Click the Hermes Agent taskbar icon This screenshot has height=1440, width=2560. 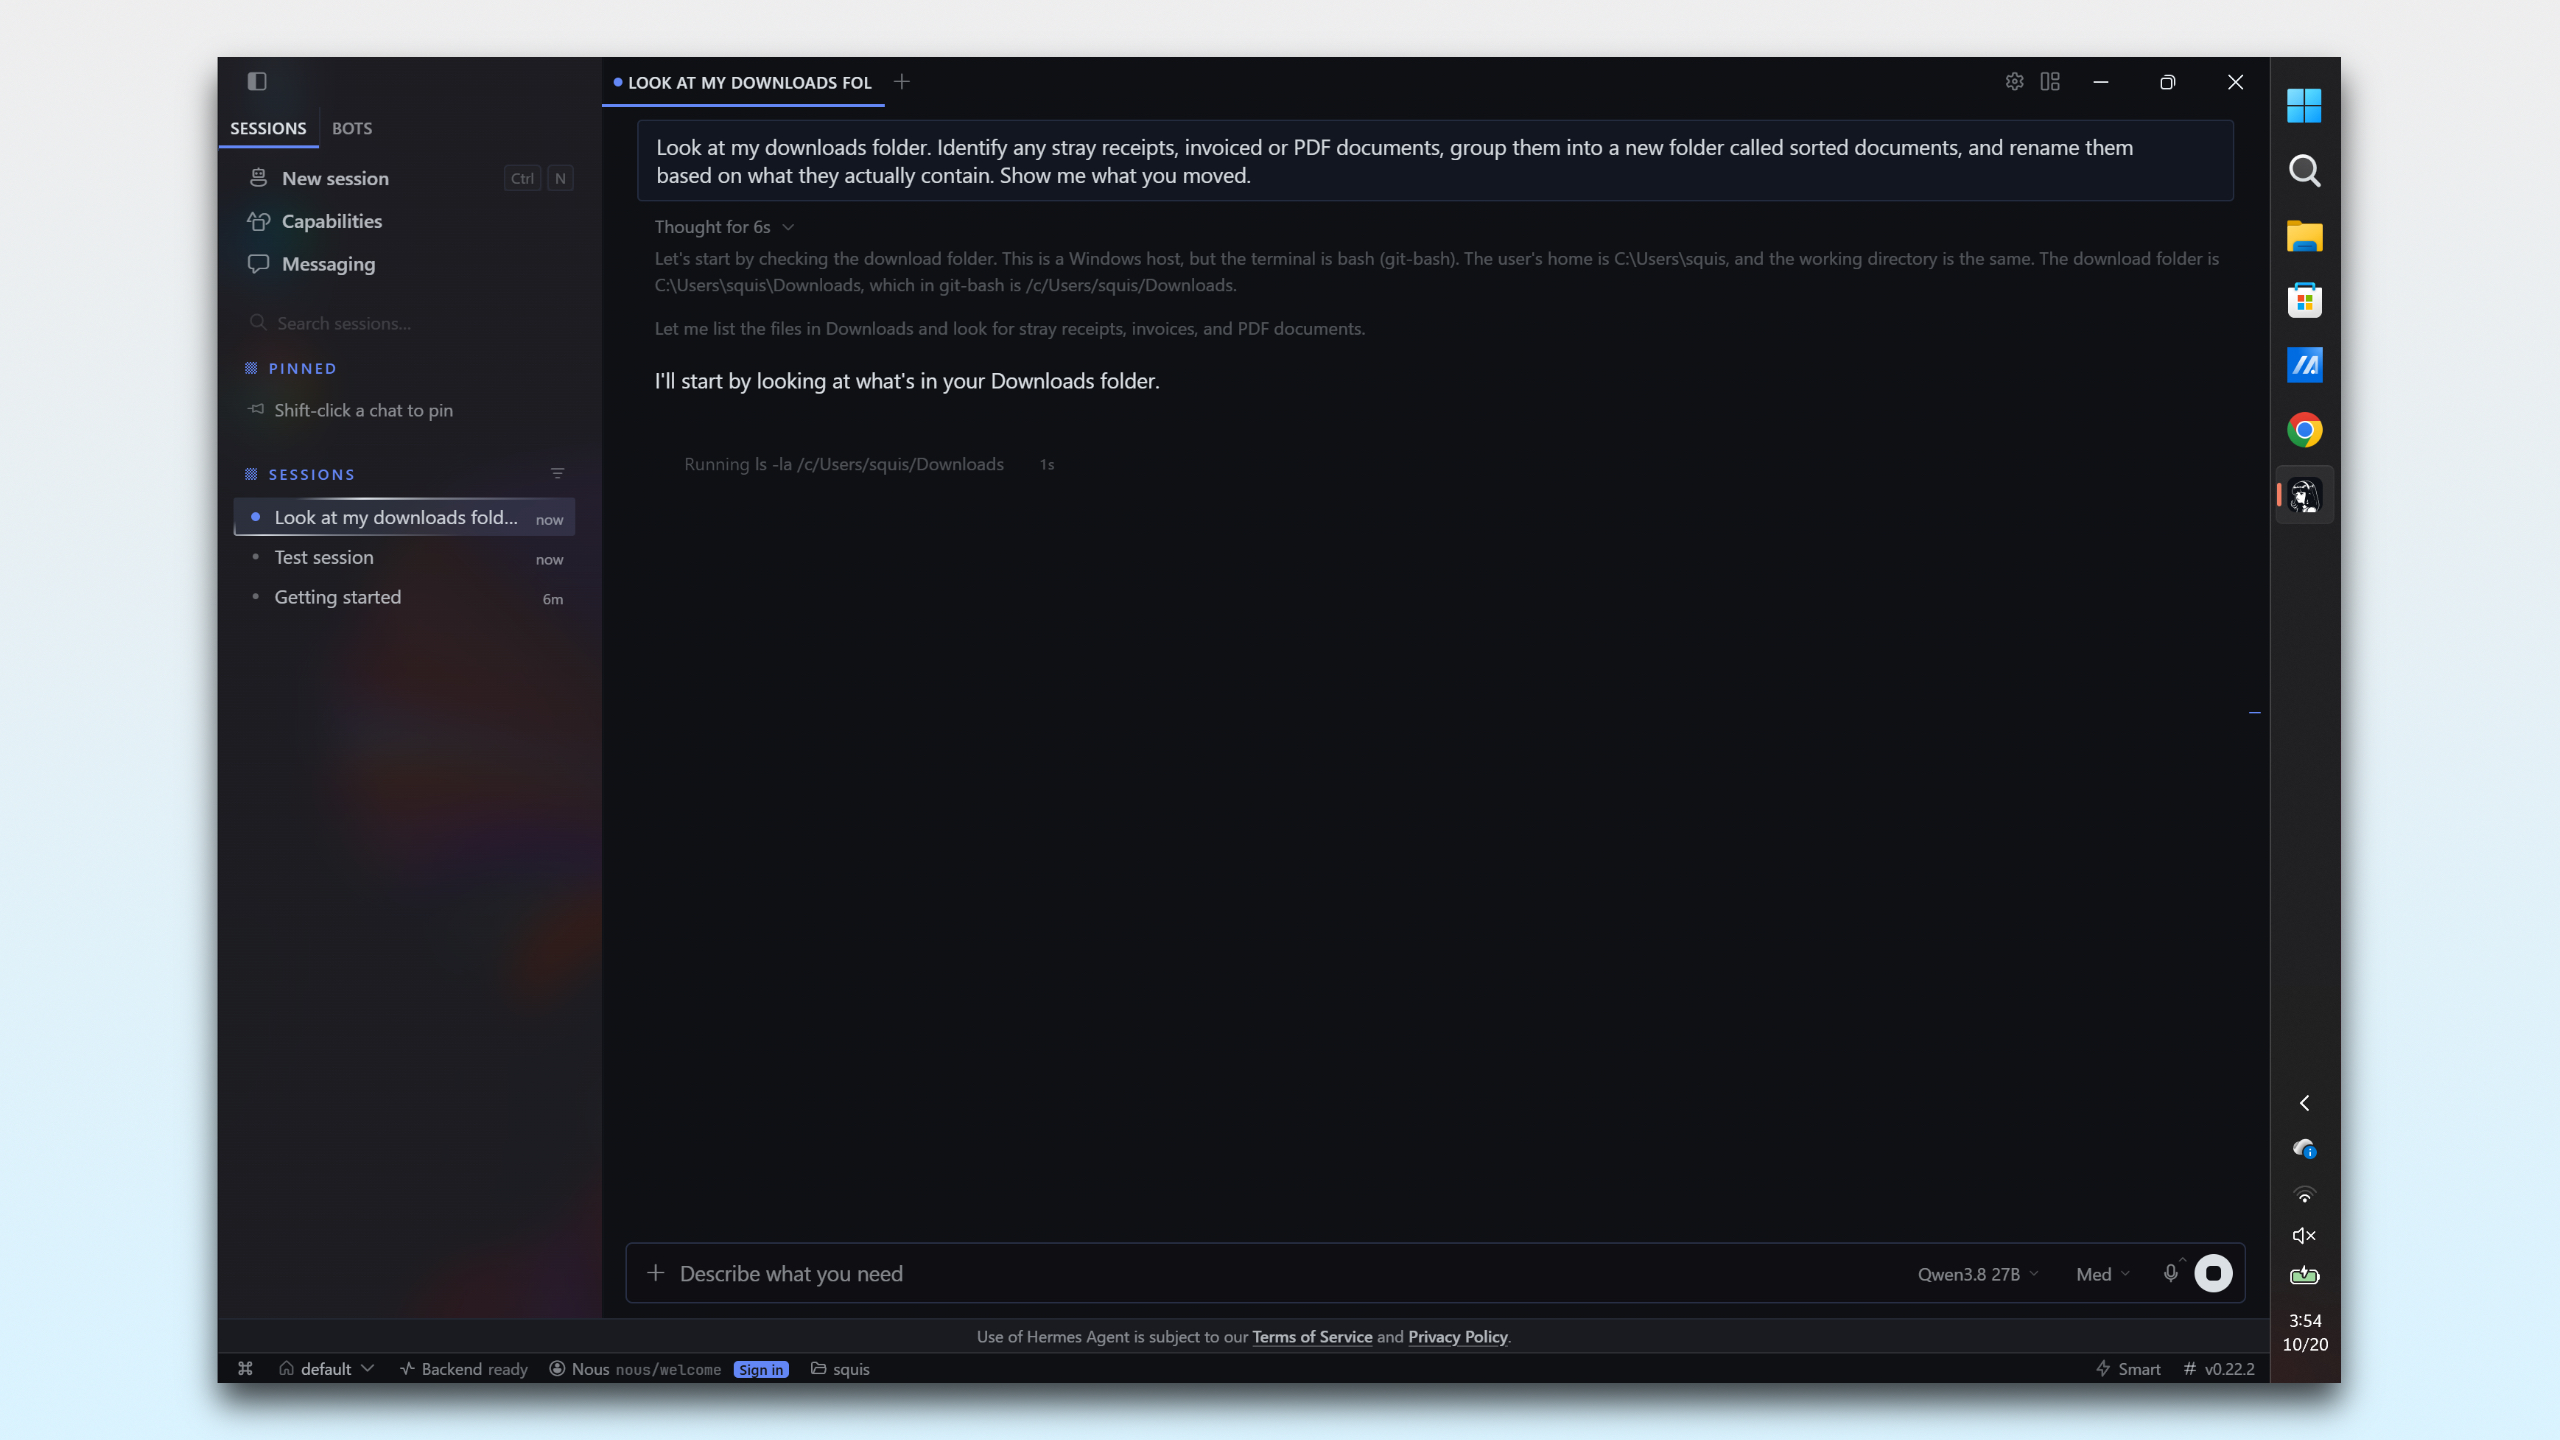click(2304, 495)
